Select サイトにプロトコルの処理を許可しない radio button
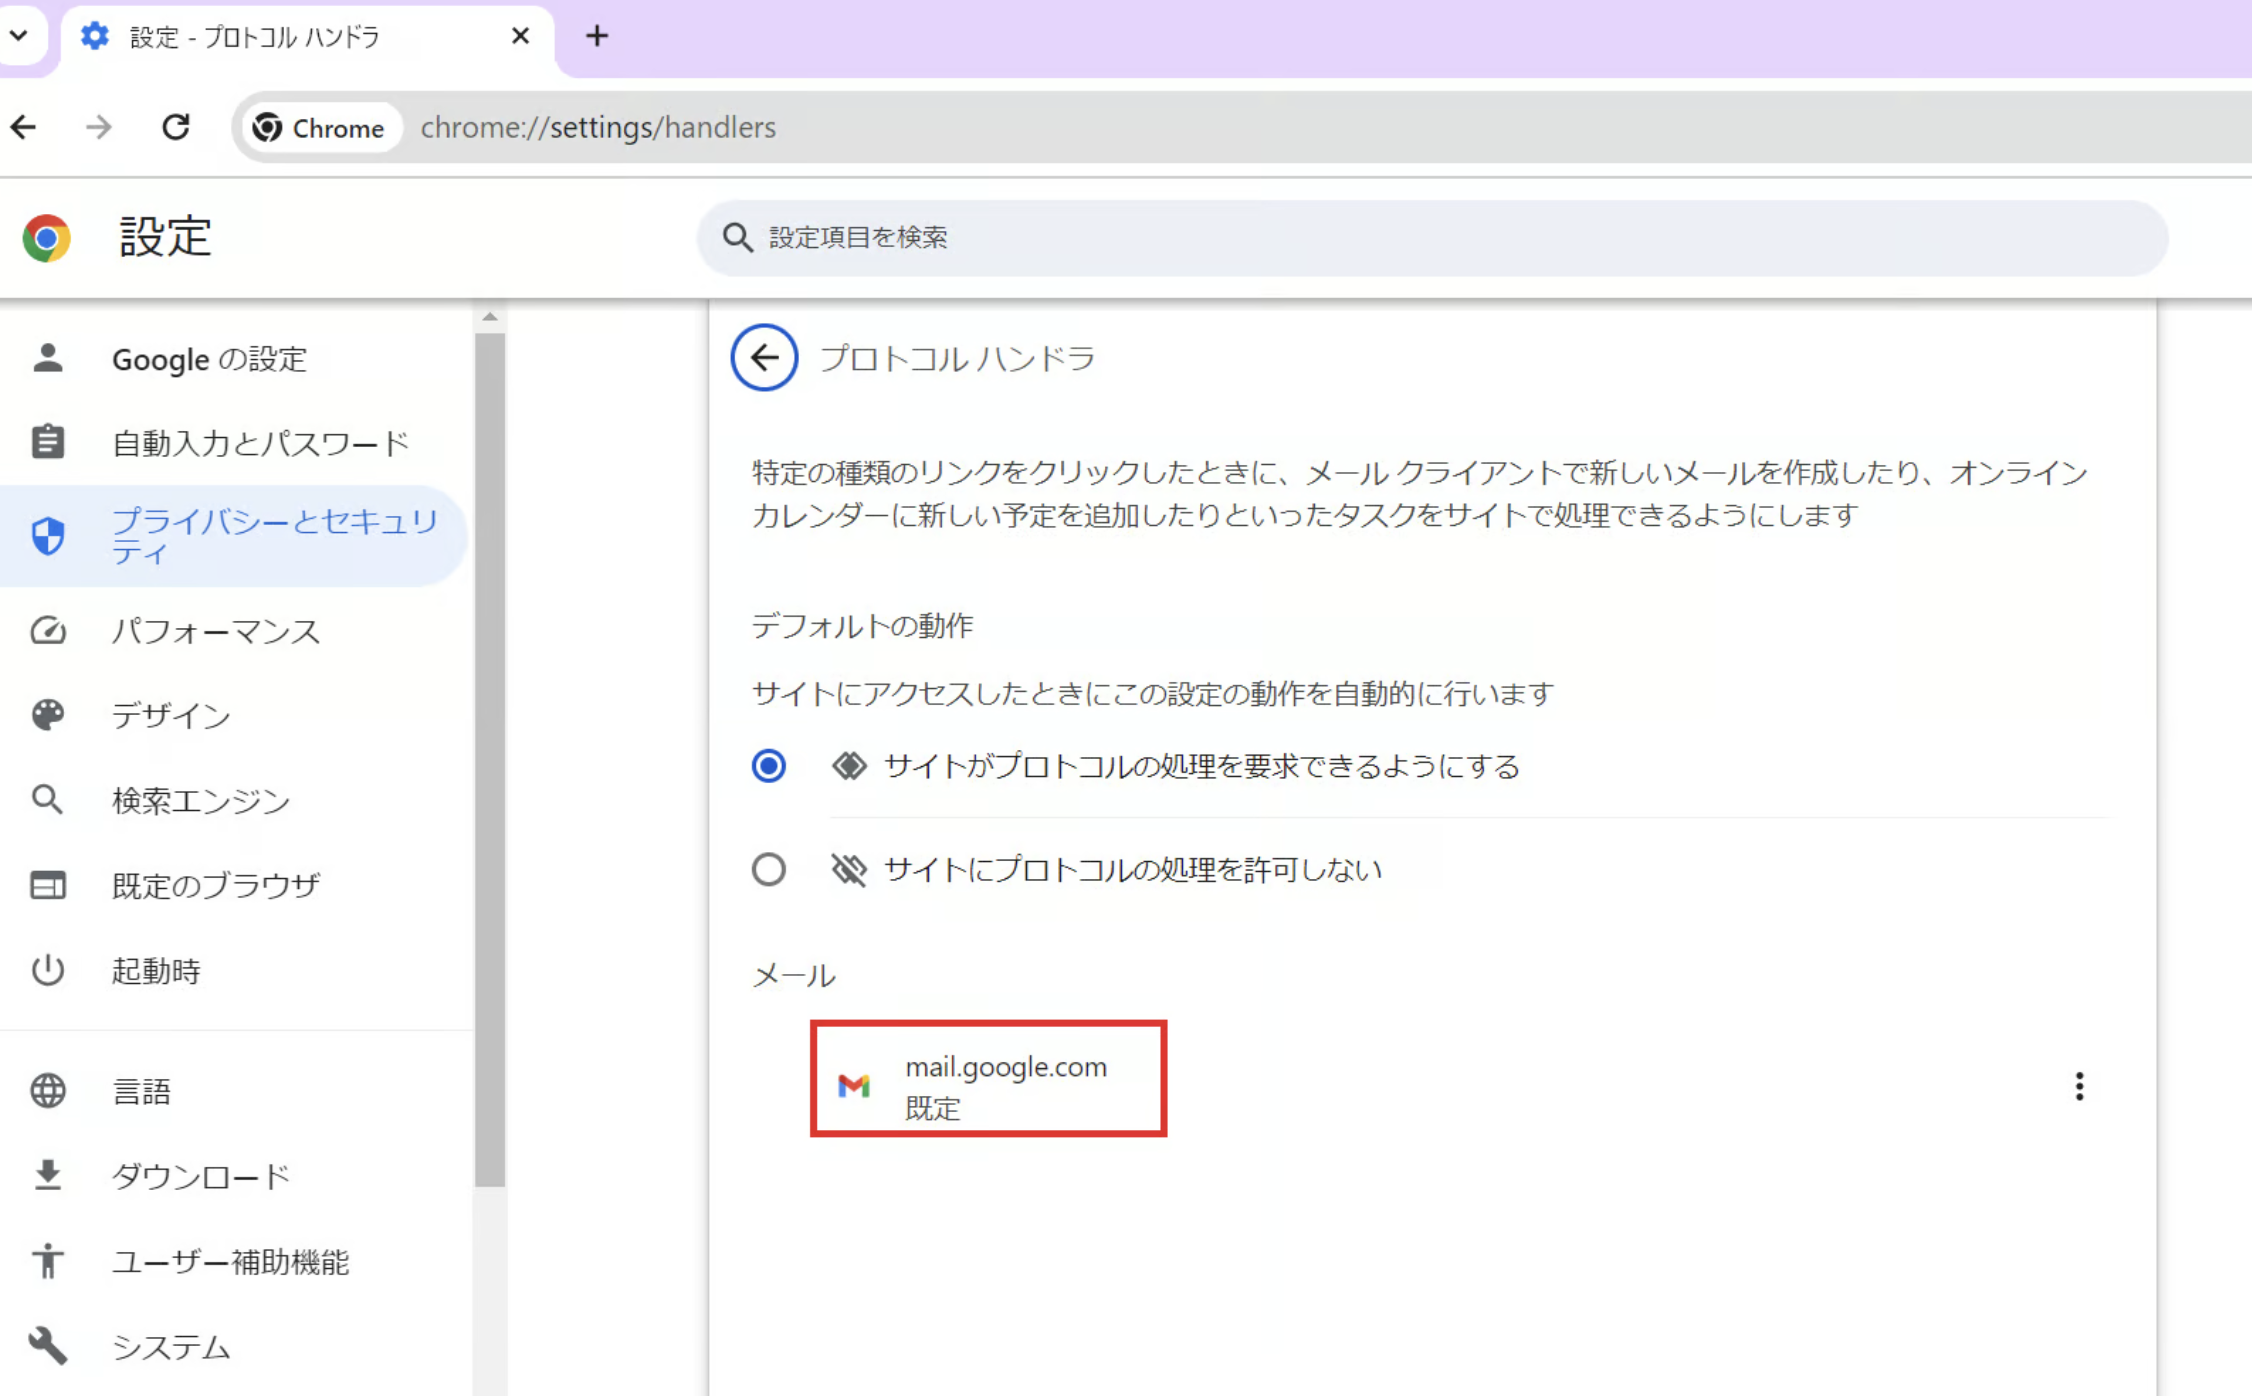 pyautogui.click(x=768, y=869)
